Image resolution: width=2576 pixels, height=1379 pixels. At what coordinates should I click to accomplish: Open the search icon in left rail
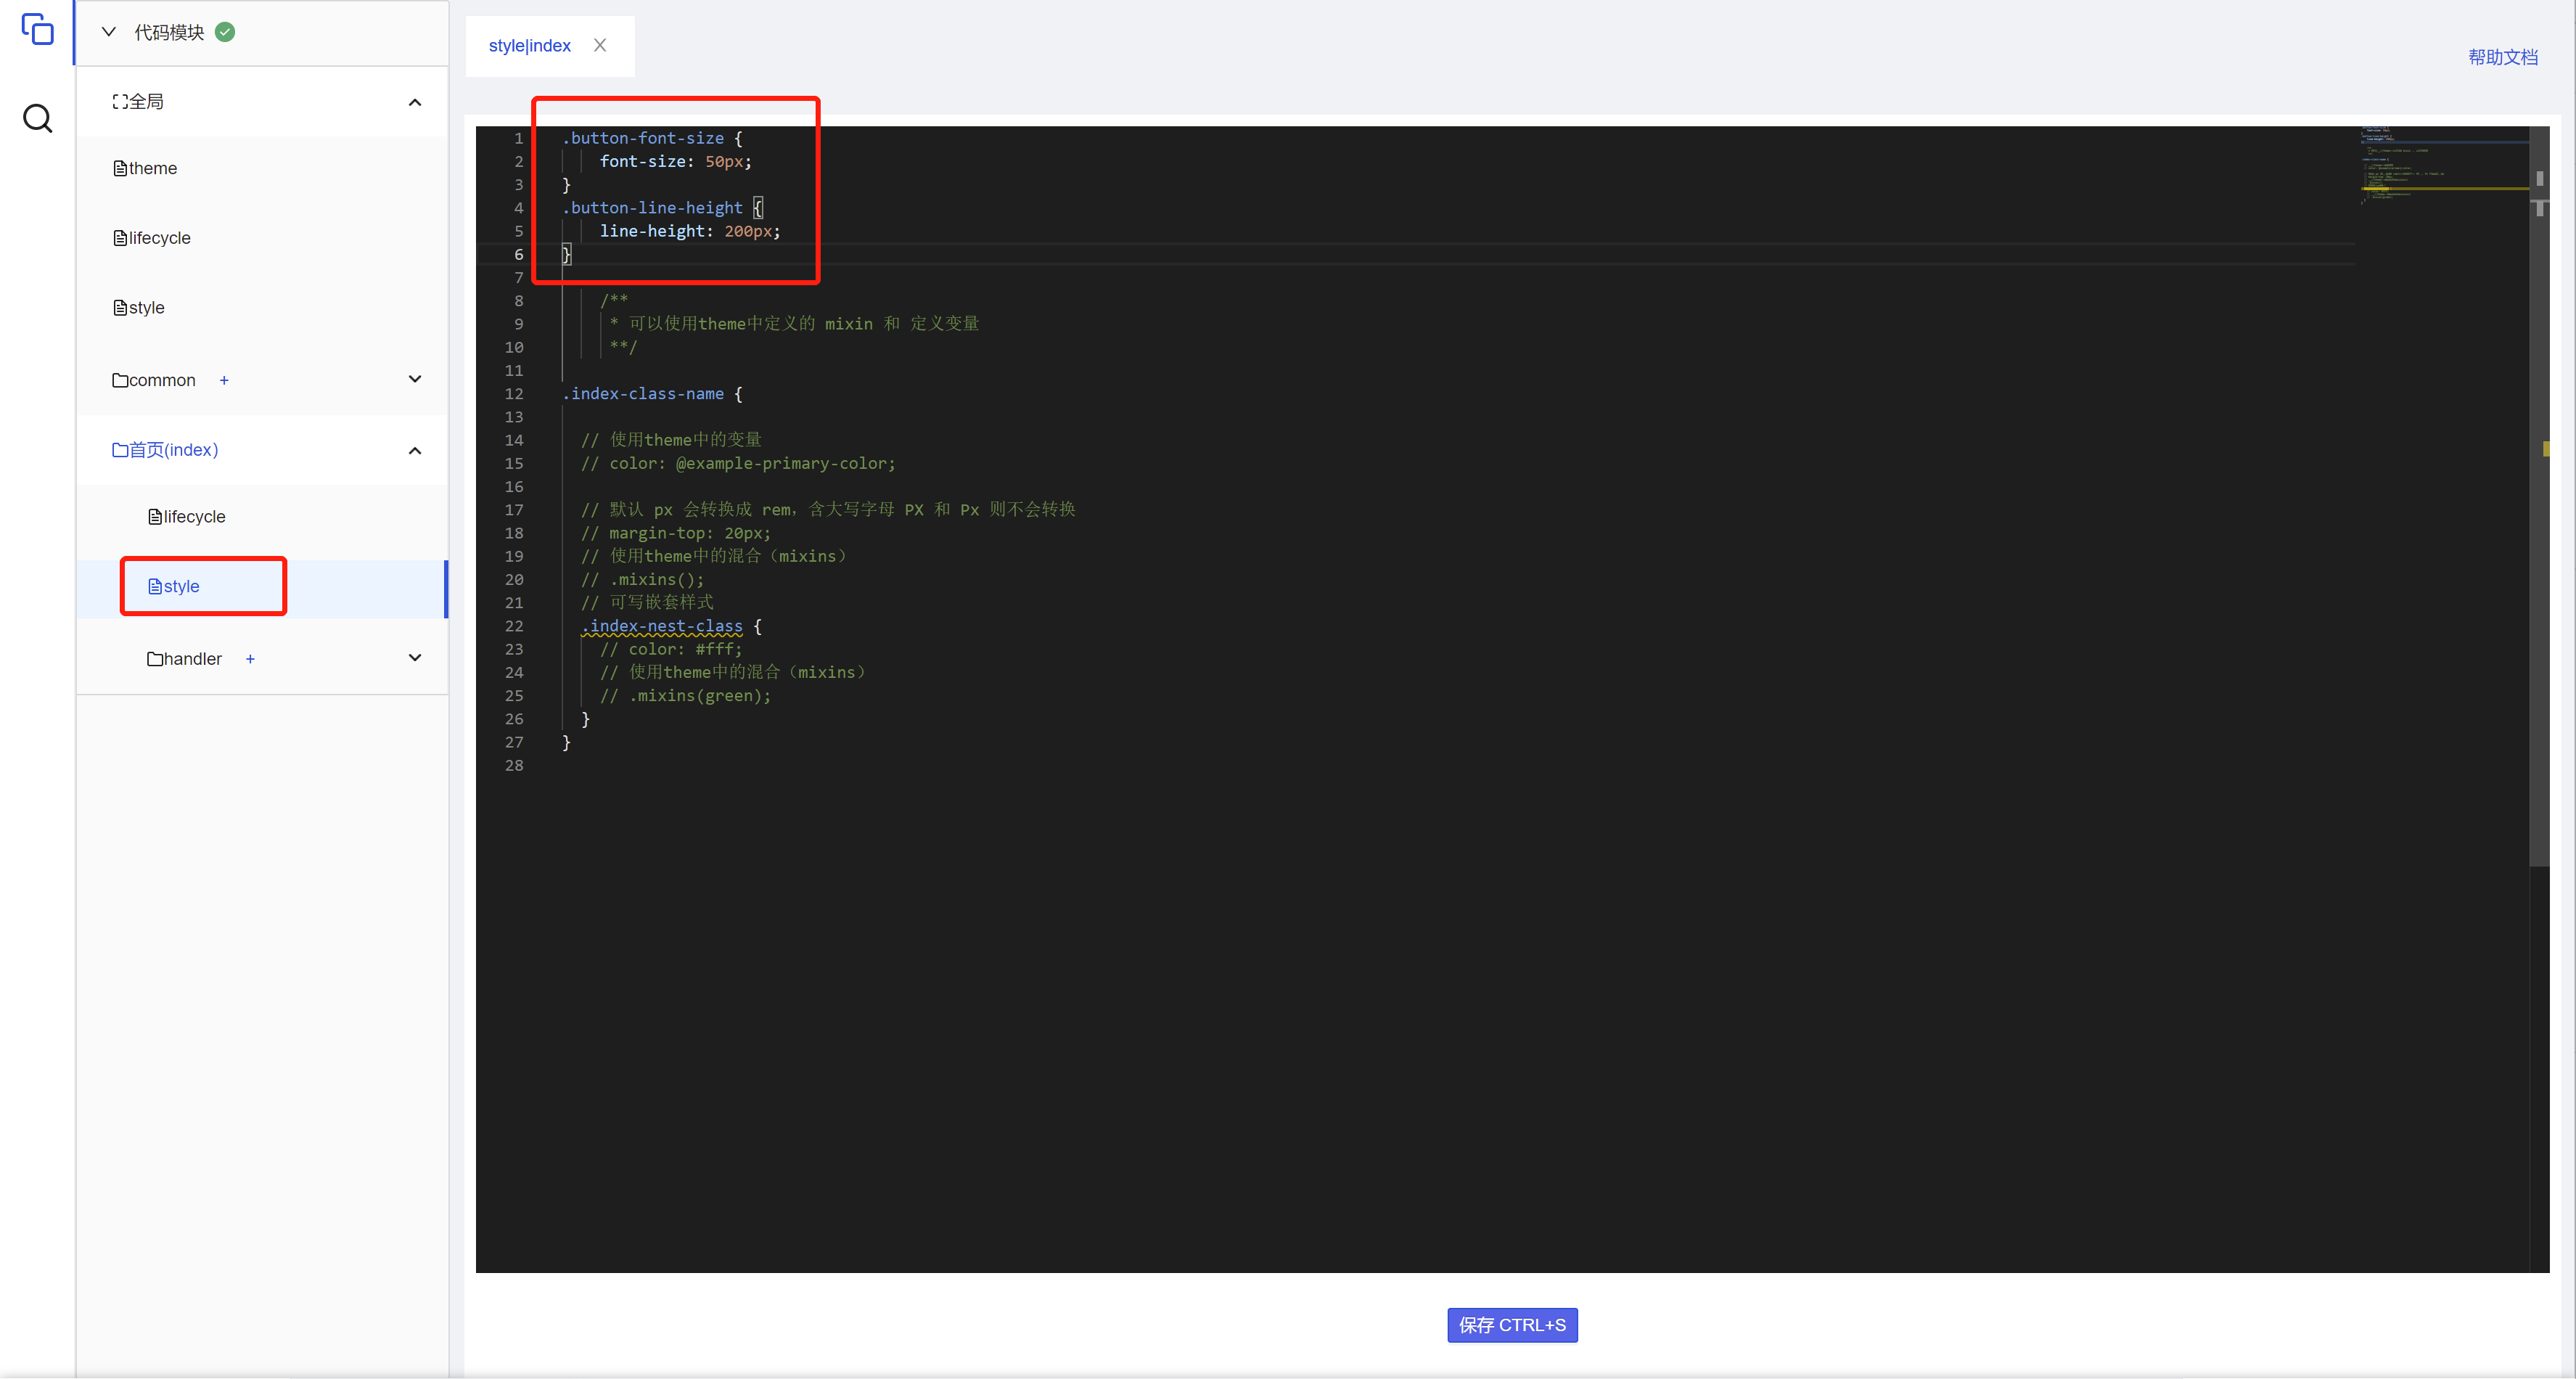[x=37, y=118]
